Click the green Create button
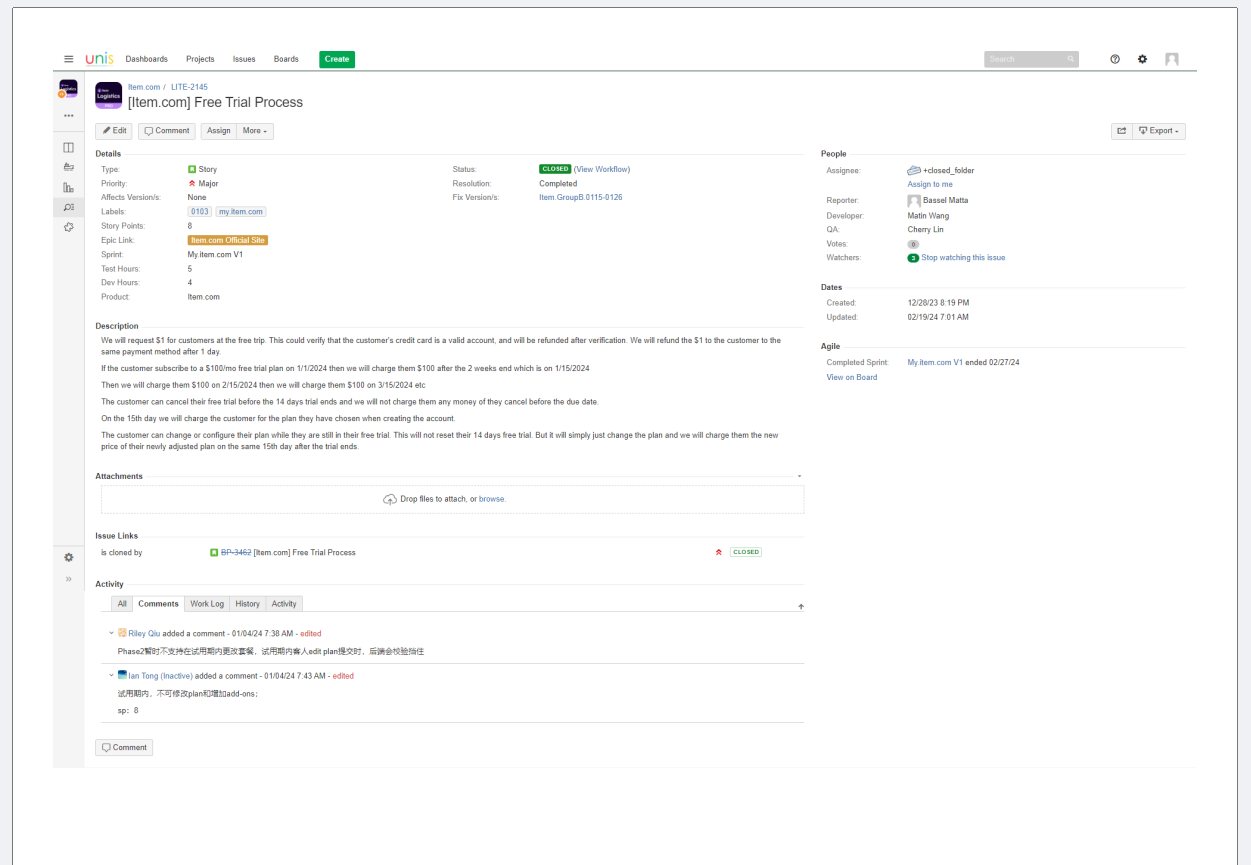 pos(337,59)
